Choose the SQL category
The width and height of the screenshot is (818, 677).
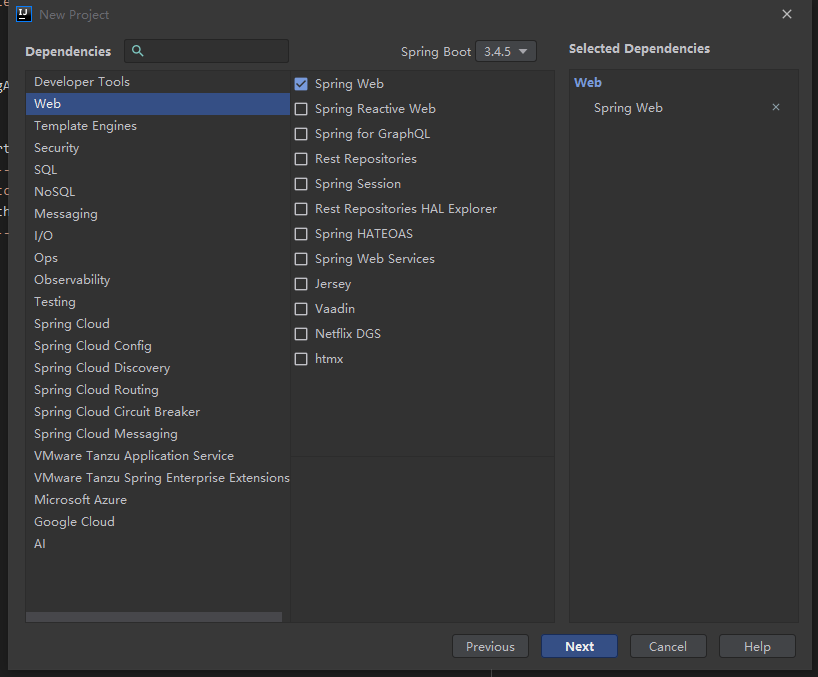pos(46,170)
